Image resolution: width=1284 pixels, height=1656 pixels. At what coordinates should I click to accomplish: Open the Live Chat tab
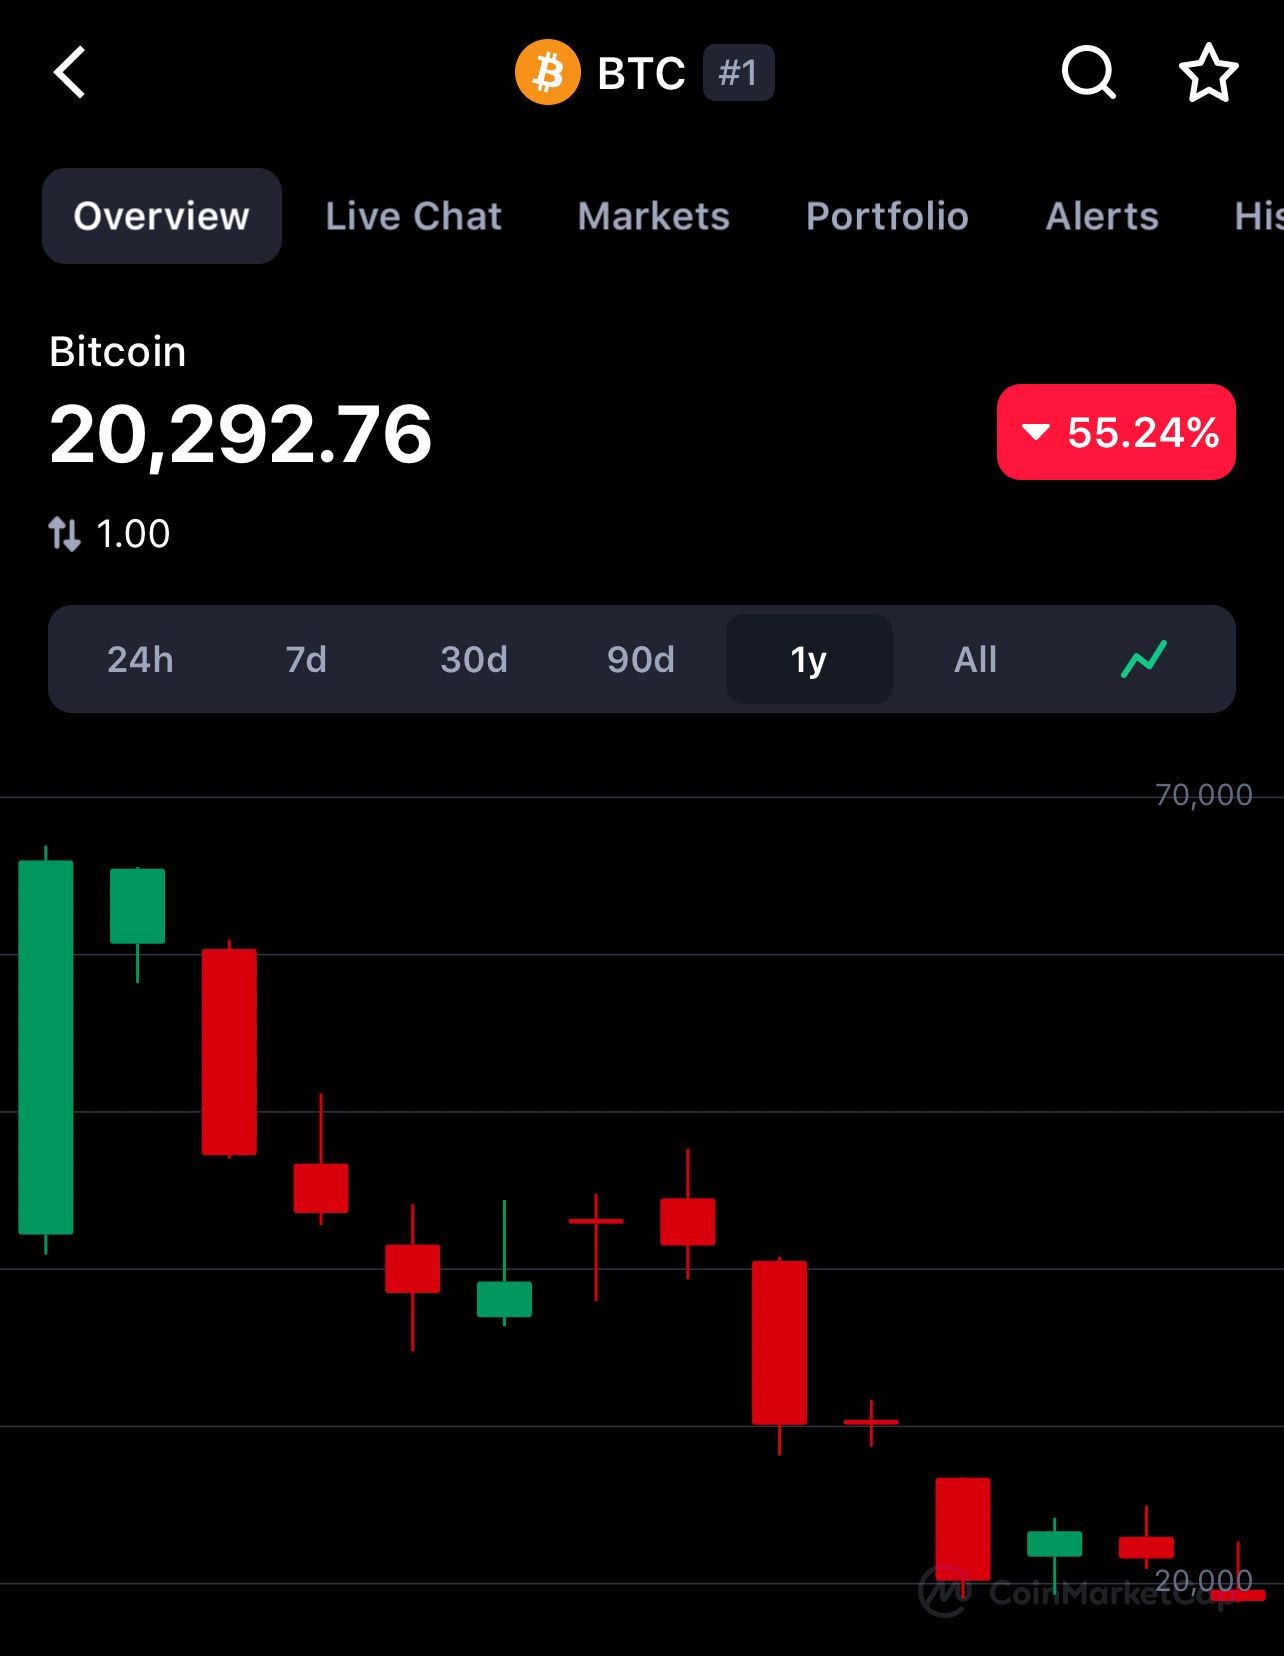click(413, 216)
